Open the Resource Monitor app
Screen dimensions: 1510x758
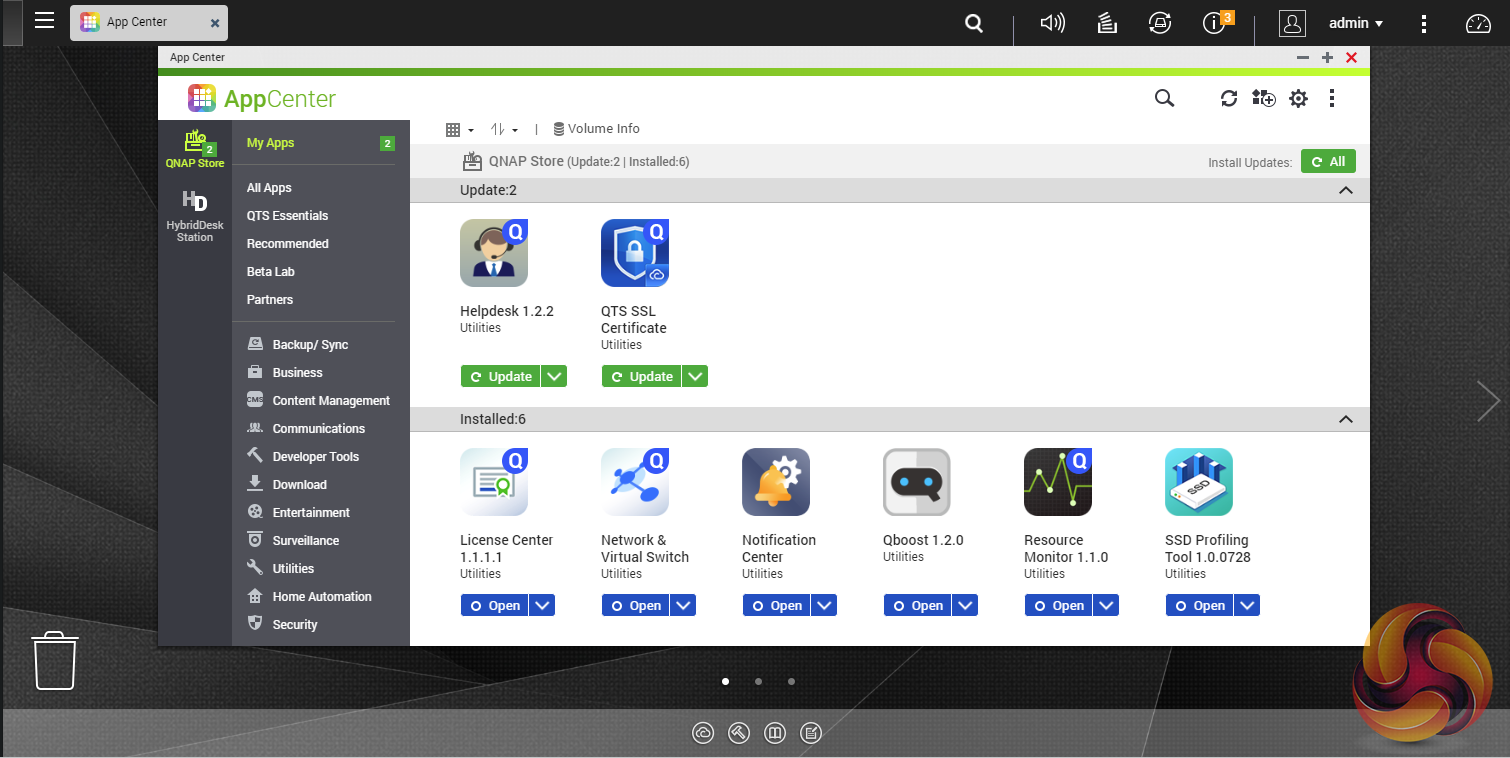click(1059, 605)
